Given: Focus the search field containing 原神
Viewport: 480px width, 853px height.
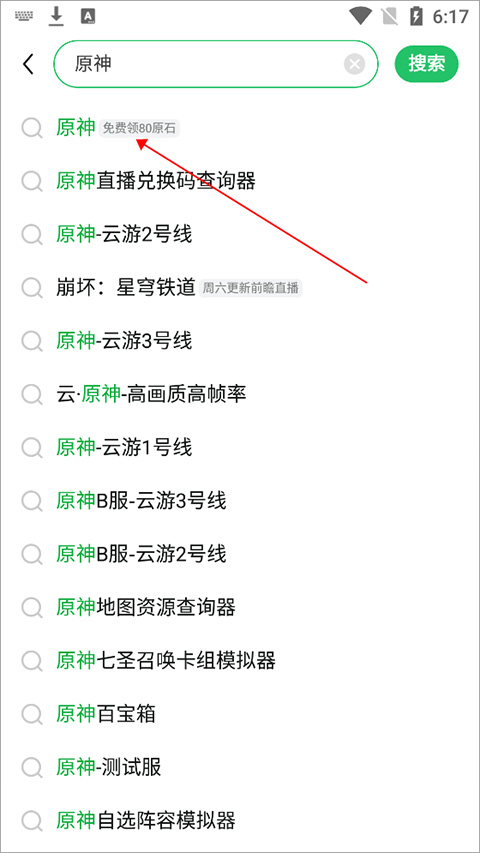Looking at the screenshot, I should click(216, 64).
